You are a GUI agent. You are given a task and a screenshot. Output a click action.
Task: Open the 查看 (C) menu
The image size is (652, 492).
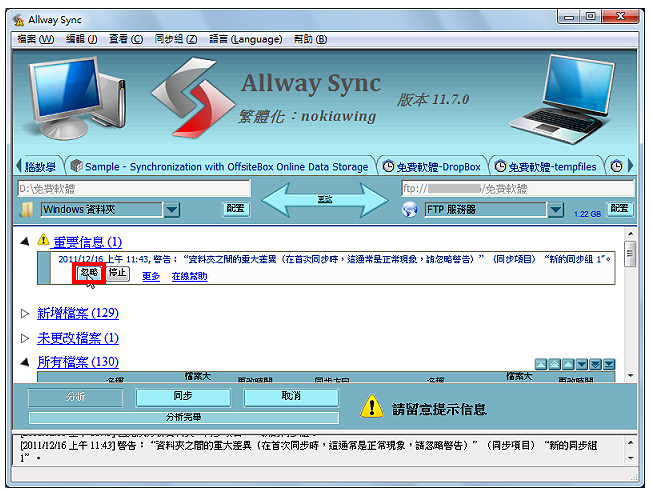click(x=126, y=39)
